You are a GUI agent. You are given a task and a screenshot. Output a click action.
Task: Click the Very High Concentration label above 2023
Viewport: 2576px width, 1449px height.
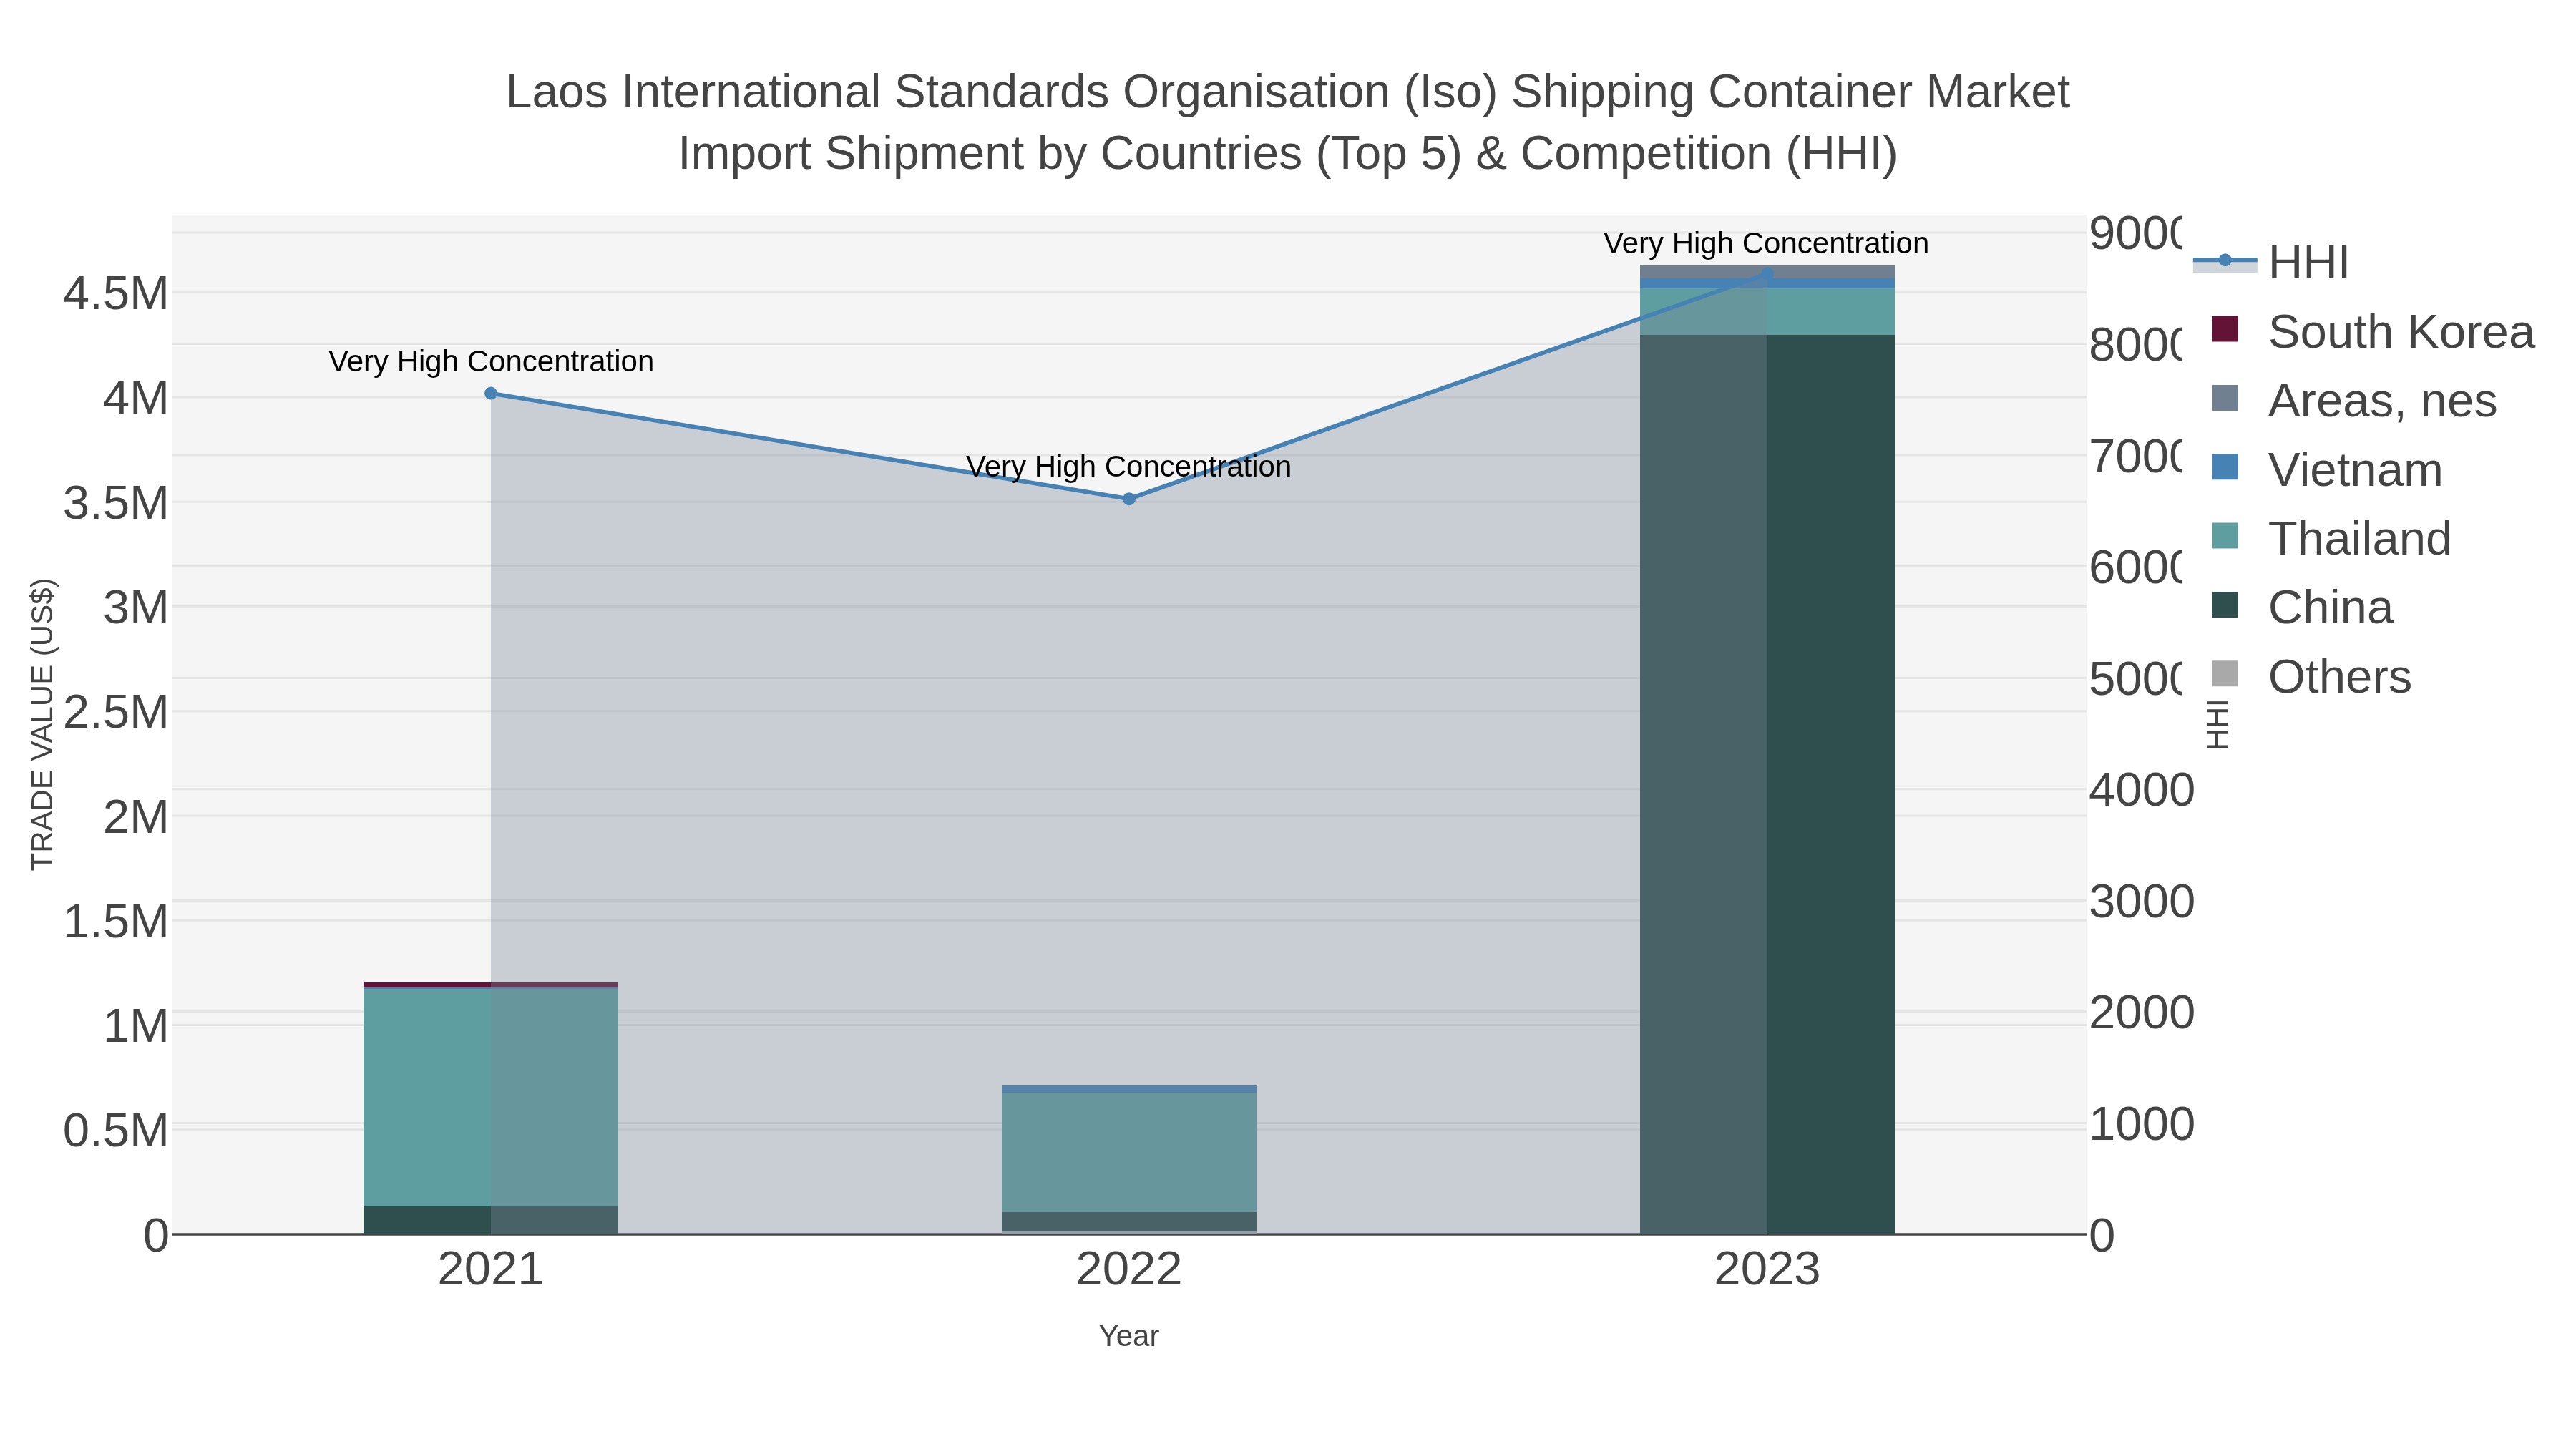tap(1766, 243)
